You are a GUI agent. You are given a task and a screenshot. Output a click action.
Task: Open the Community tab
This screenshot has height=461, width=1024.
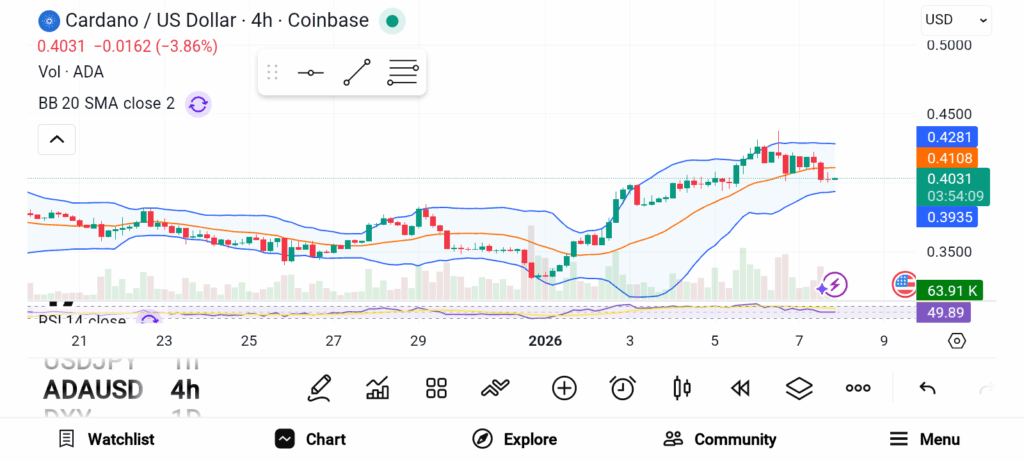point(720,439)
